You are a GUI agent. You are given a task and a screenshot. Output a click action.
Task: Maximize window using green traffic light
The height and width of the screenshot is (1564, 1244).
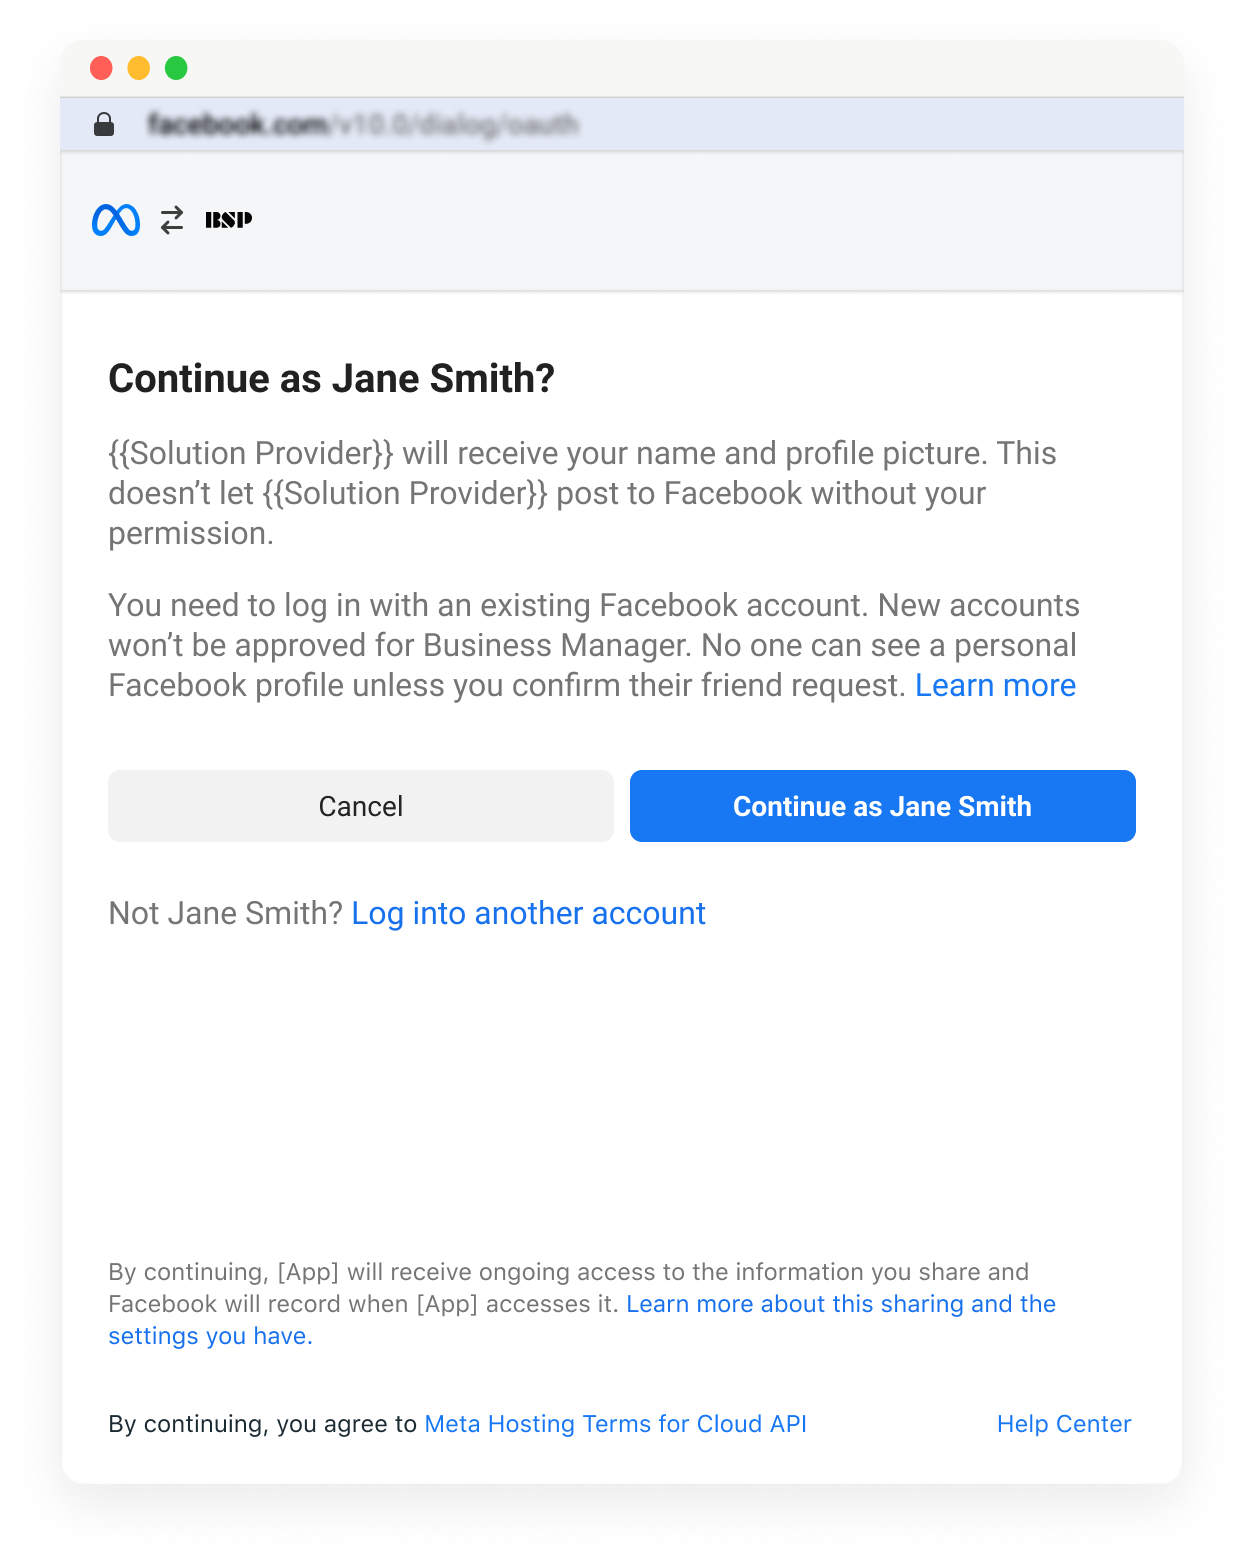[177, 68]
